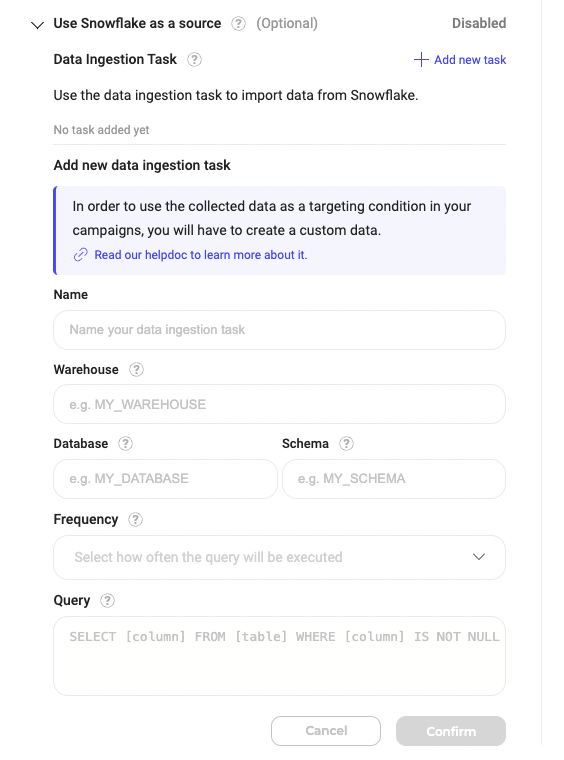
Task: Click help icon beside Data Ingestion Task
Action: [194, 60]
